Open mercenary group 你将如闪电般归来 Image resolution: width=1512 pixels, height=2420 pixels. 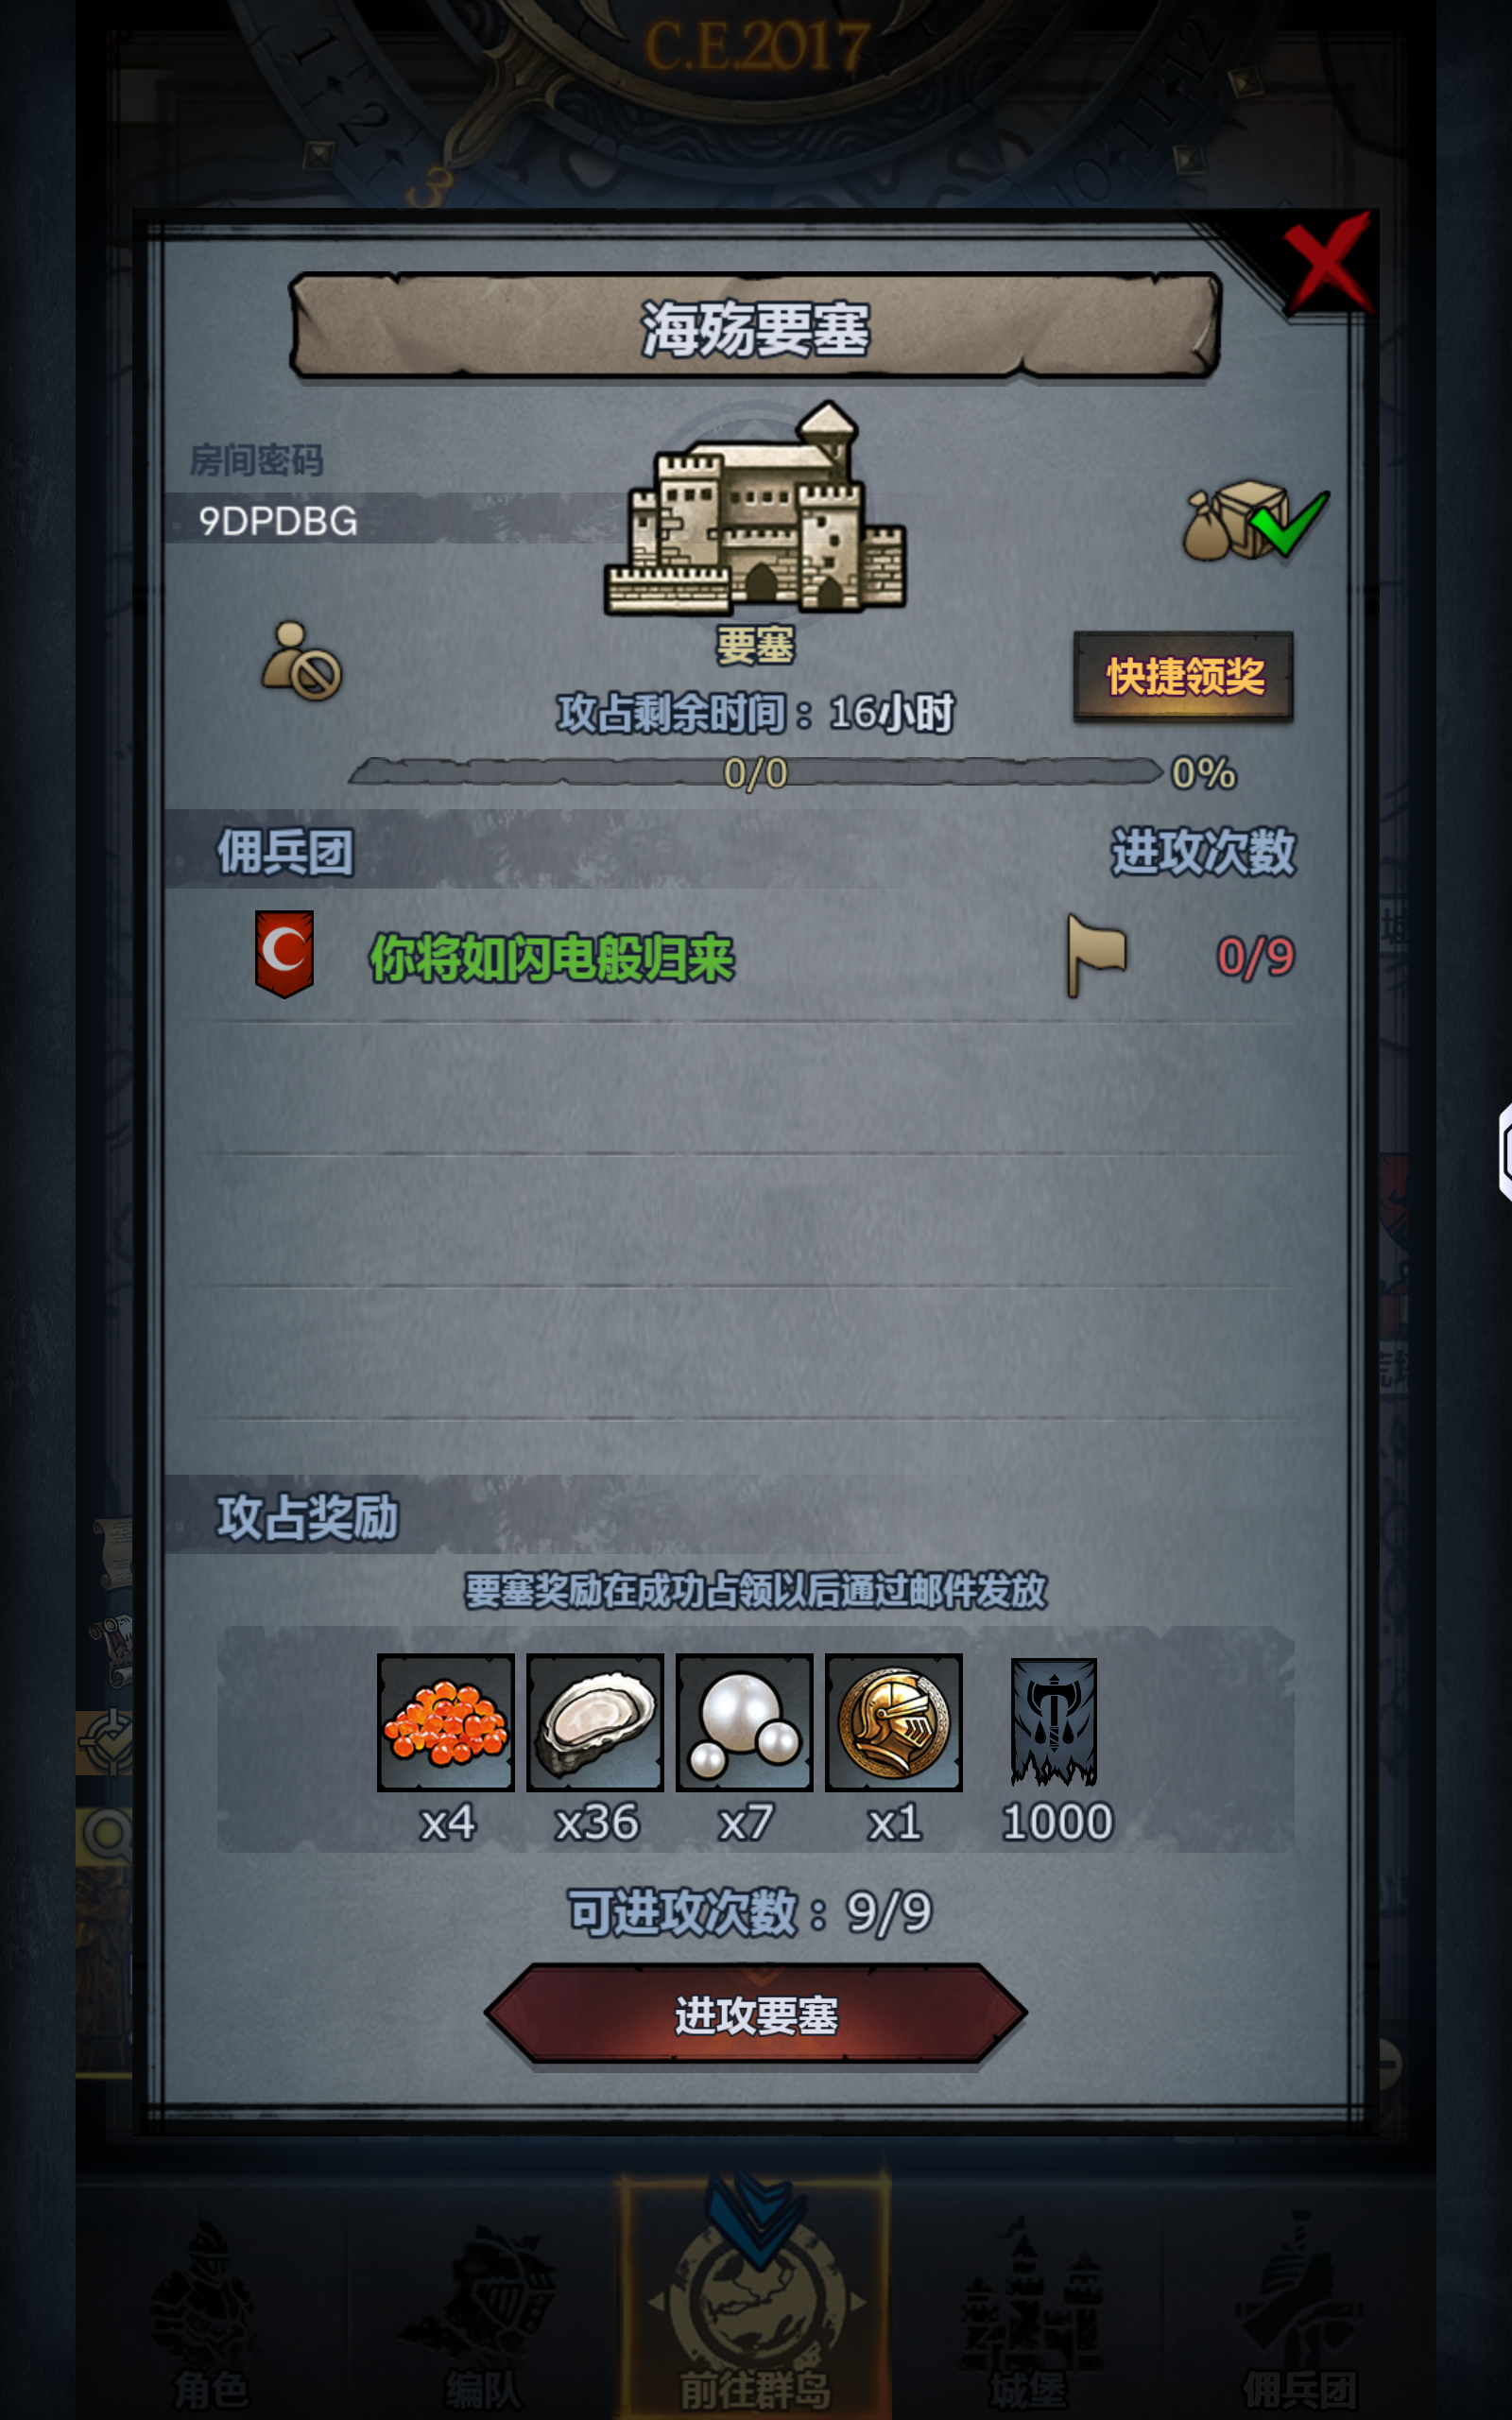point(552,958)
